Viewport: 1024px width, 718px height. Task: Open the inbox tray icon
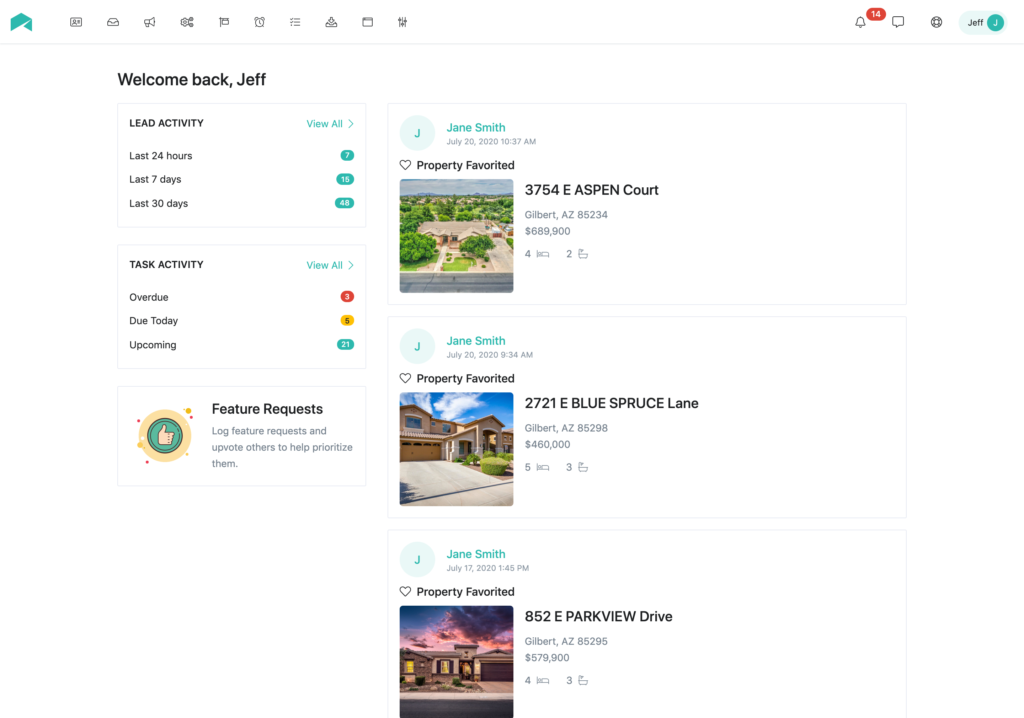[x=113, y=22]
